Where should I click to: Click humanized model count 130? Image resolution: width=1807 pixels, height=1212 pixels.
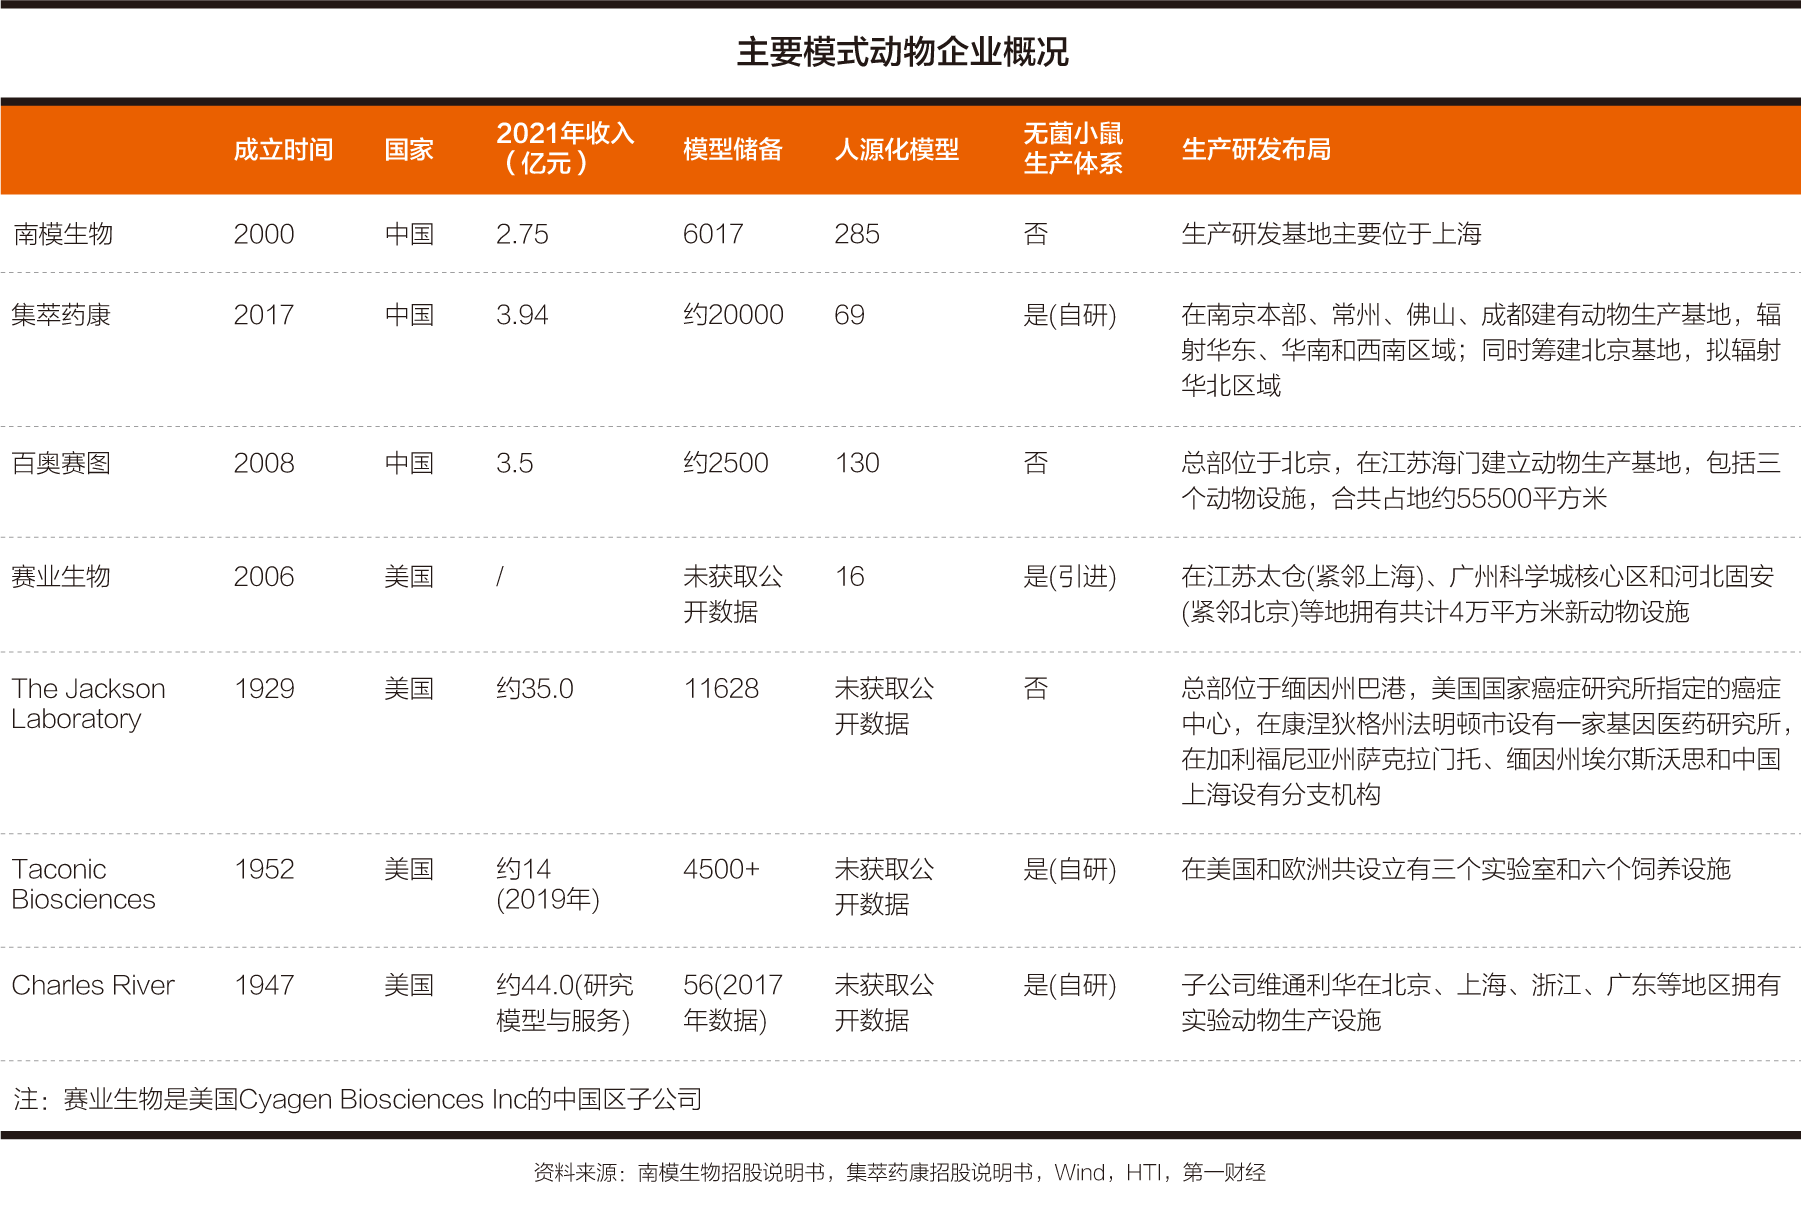pos(857,463)
